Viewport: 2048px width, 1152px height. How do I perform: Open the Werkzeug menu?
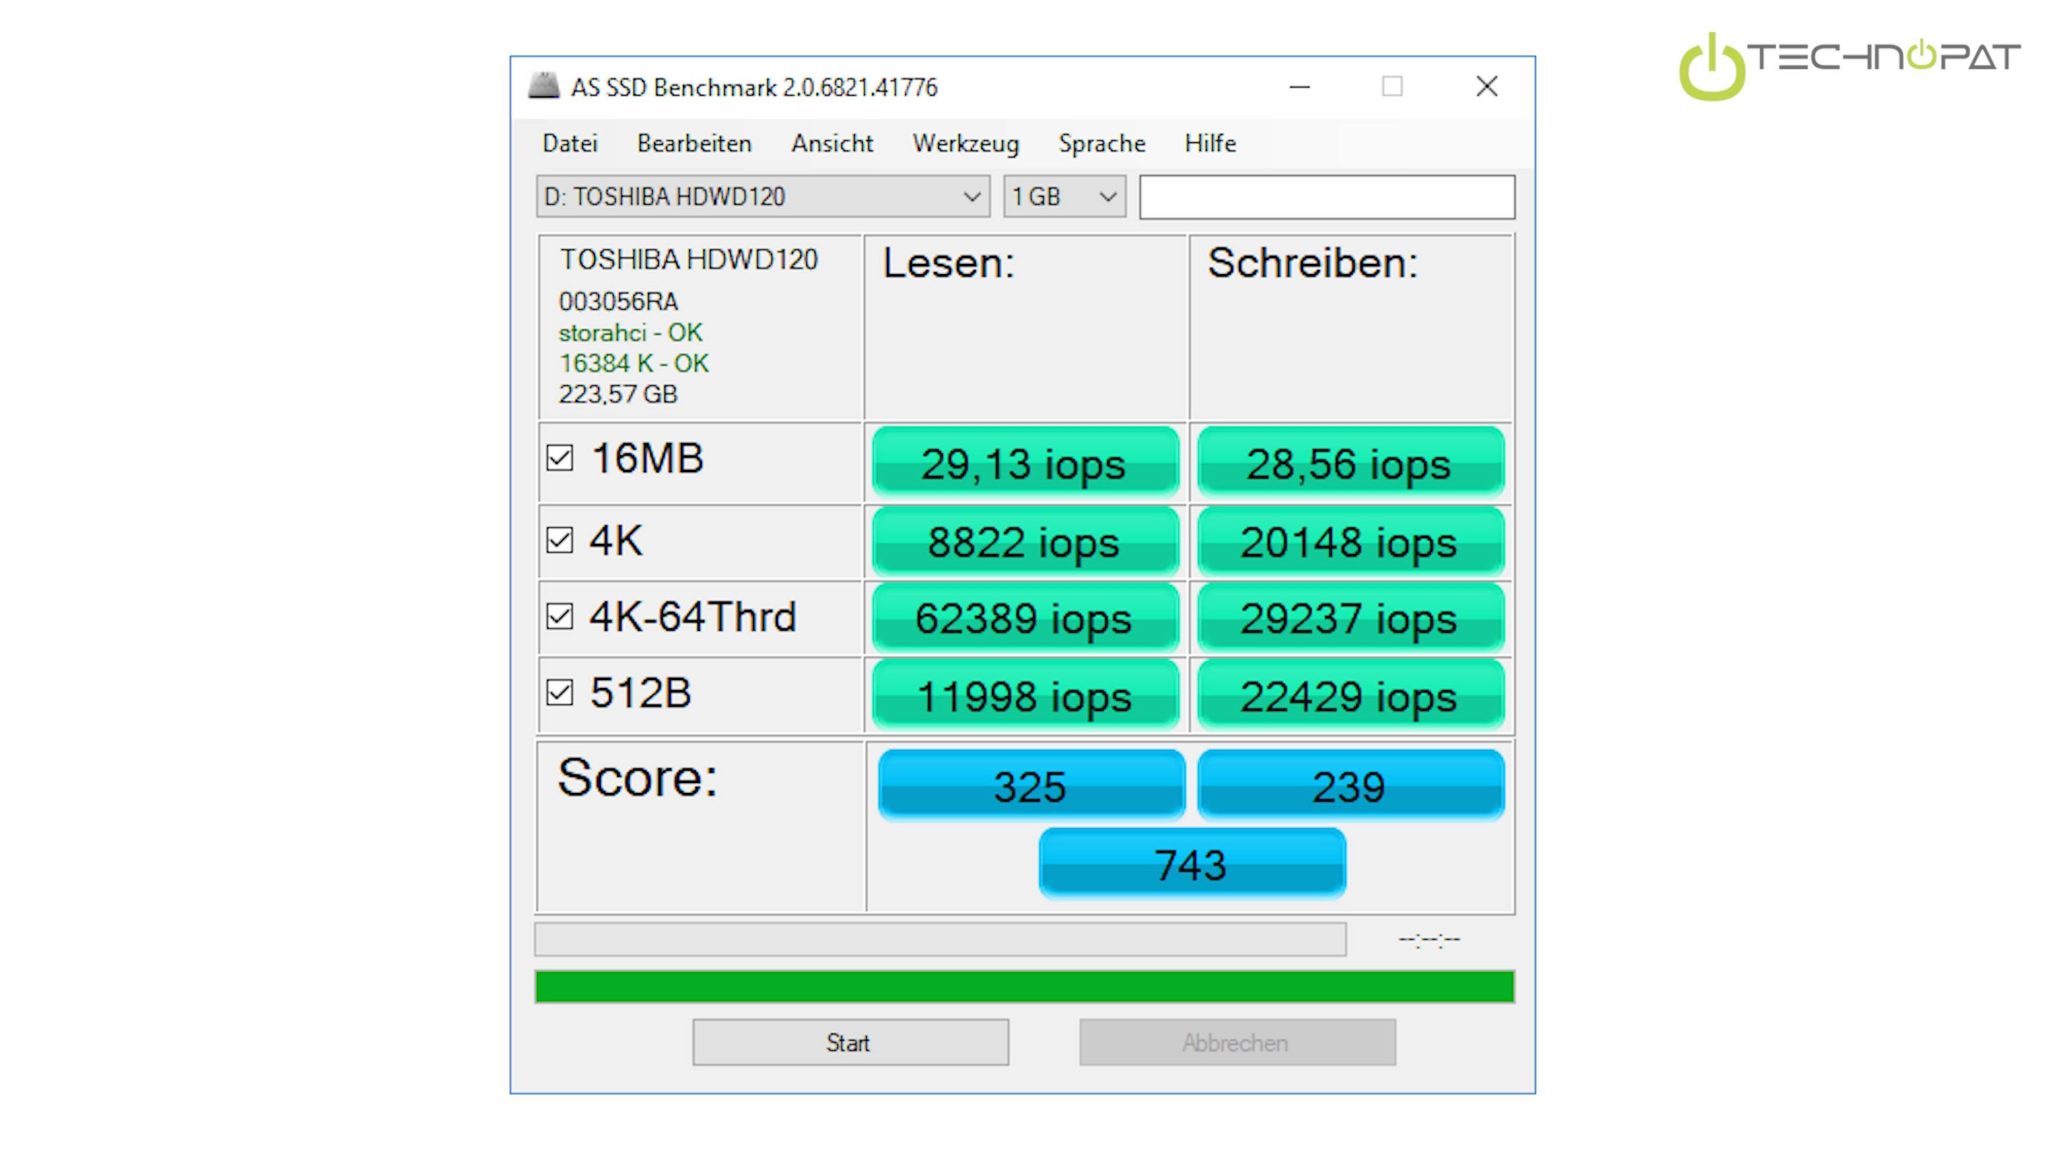(965, 144)
